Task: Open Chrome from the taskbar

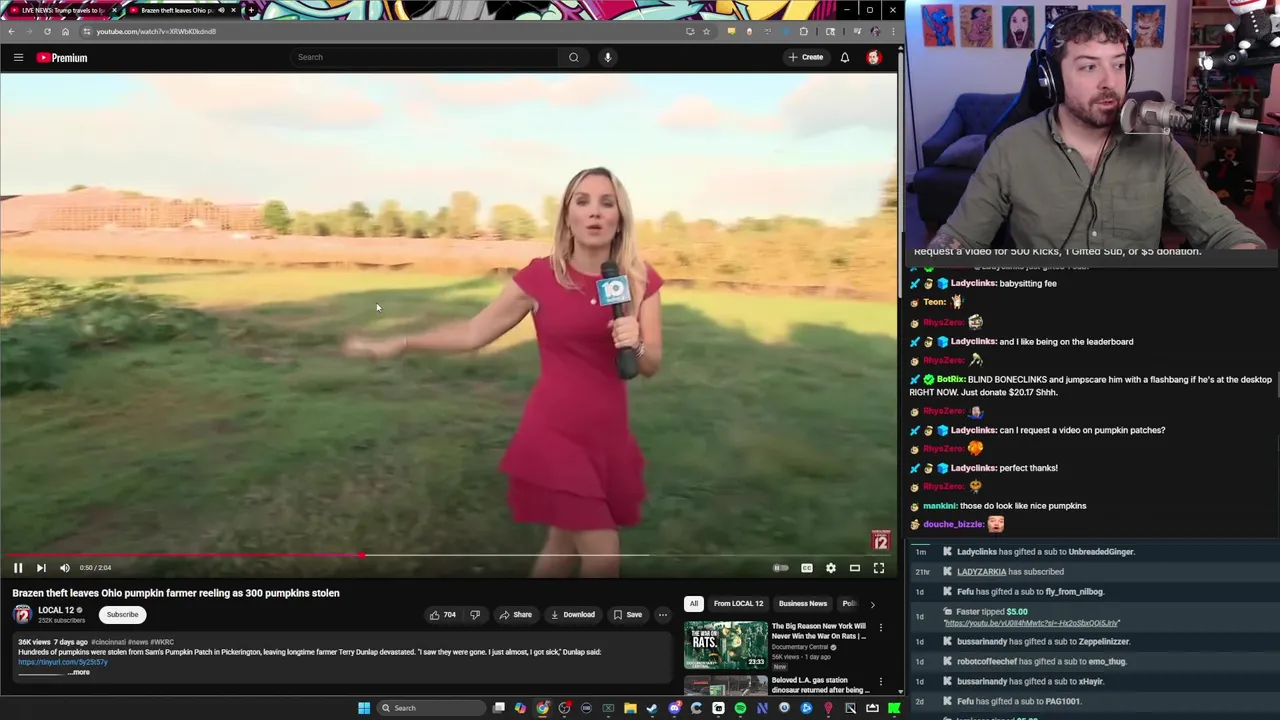Action: 542,708
